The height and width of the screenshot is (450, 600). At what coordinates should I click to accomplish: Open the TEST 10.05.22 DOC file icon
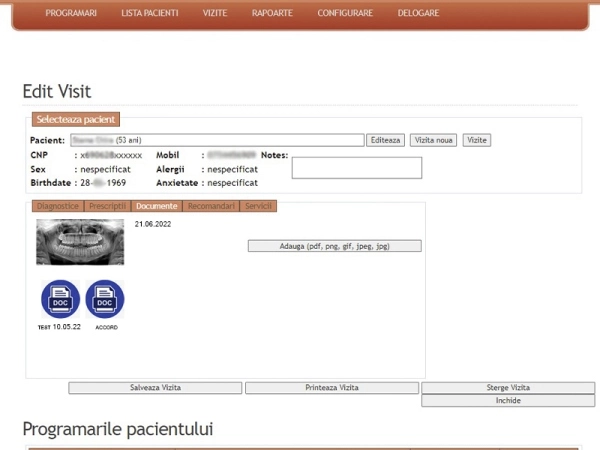pyautogui.click(x=60, y=299)
